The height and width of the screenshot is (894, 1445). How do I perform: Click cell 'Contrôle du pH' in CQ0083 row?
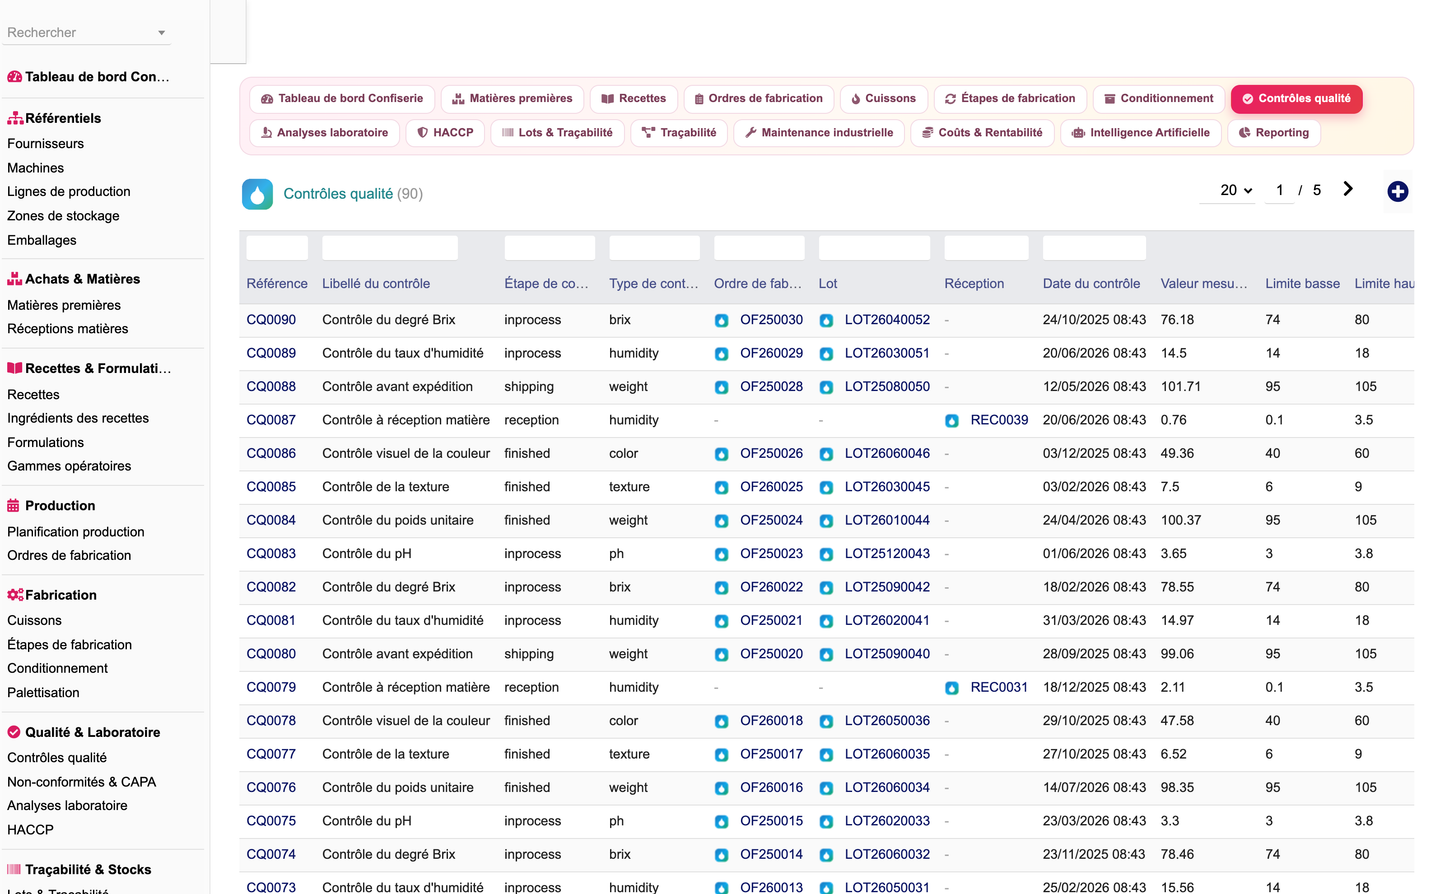point(366,554)
